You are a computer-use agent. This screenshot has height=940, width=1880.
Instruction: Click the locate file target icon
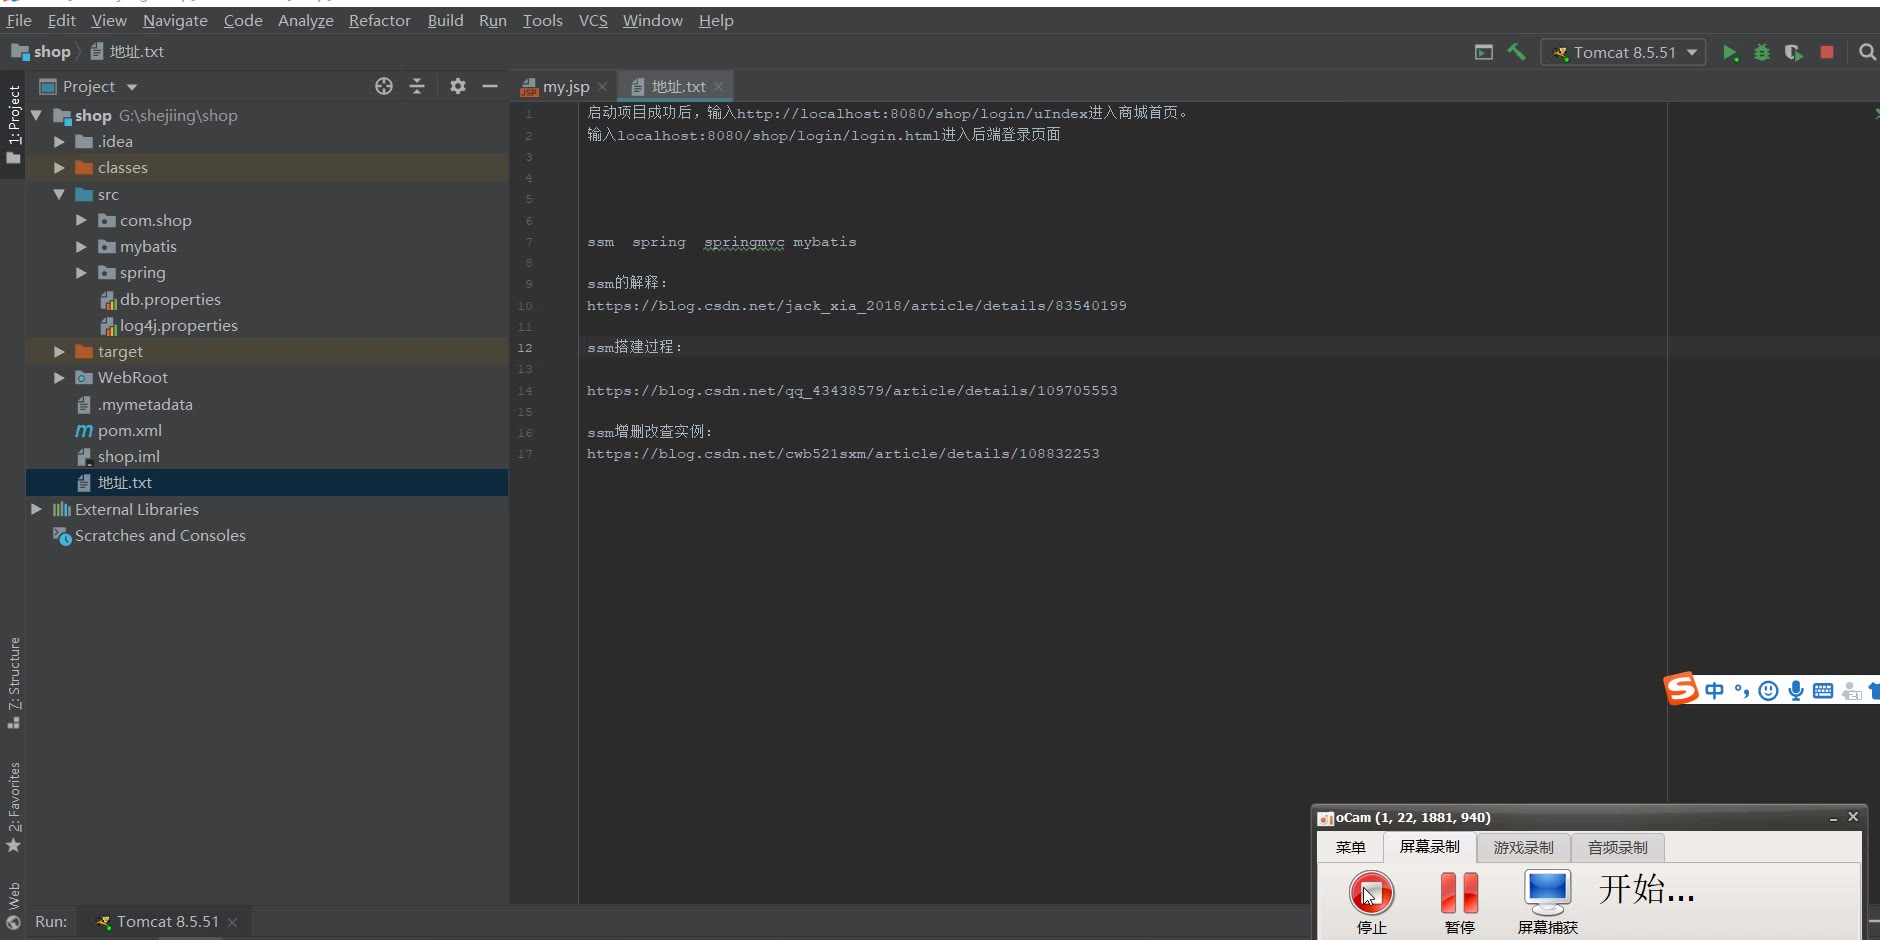pos(384,86)
